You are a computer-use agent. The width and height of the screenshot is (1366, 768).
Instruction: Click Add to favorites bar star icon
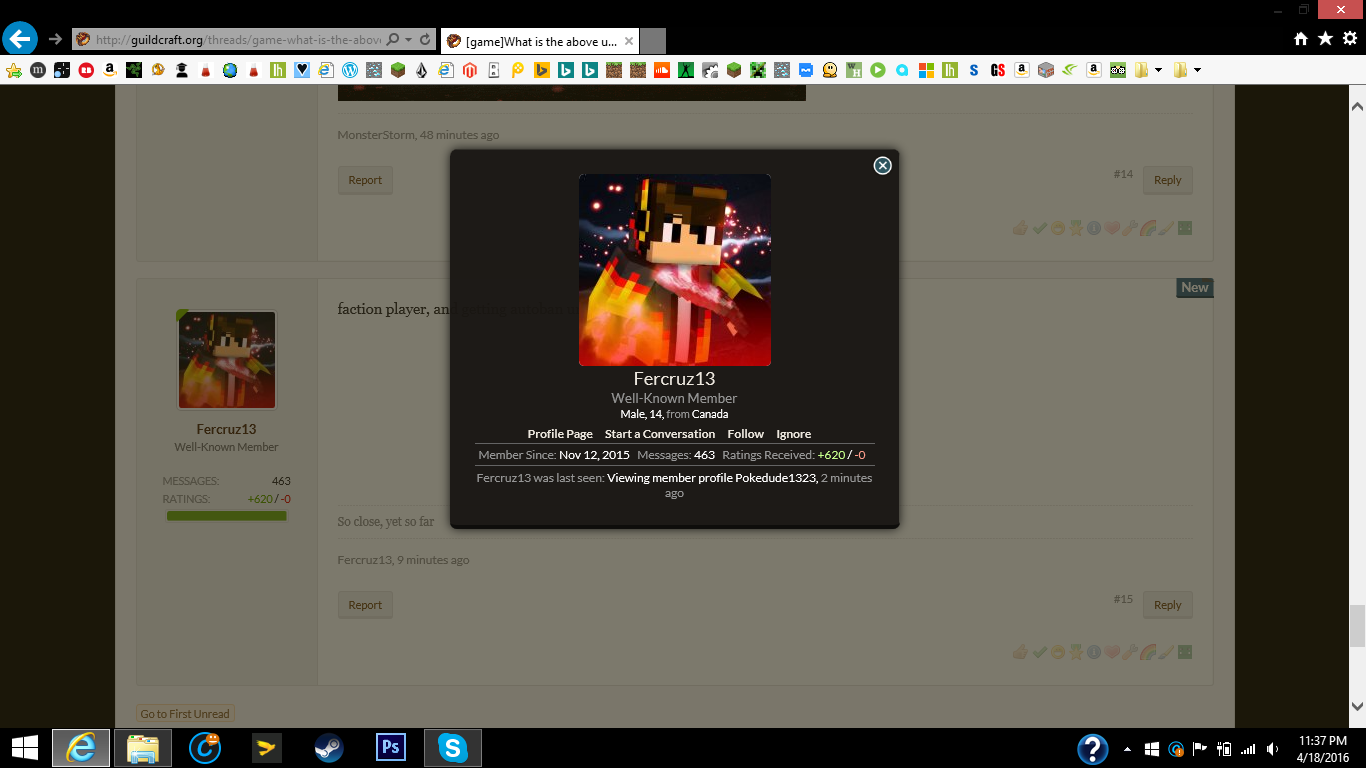[x=13, y=70]
